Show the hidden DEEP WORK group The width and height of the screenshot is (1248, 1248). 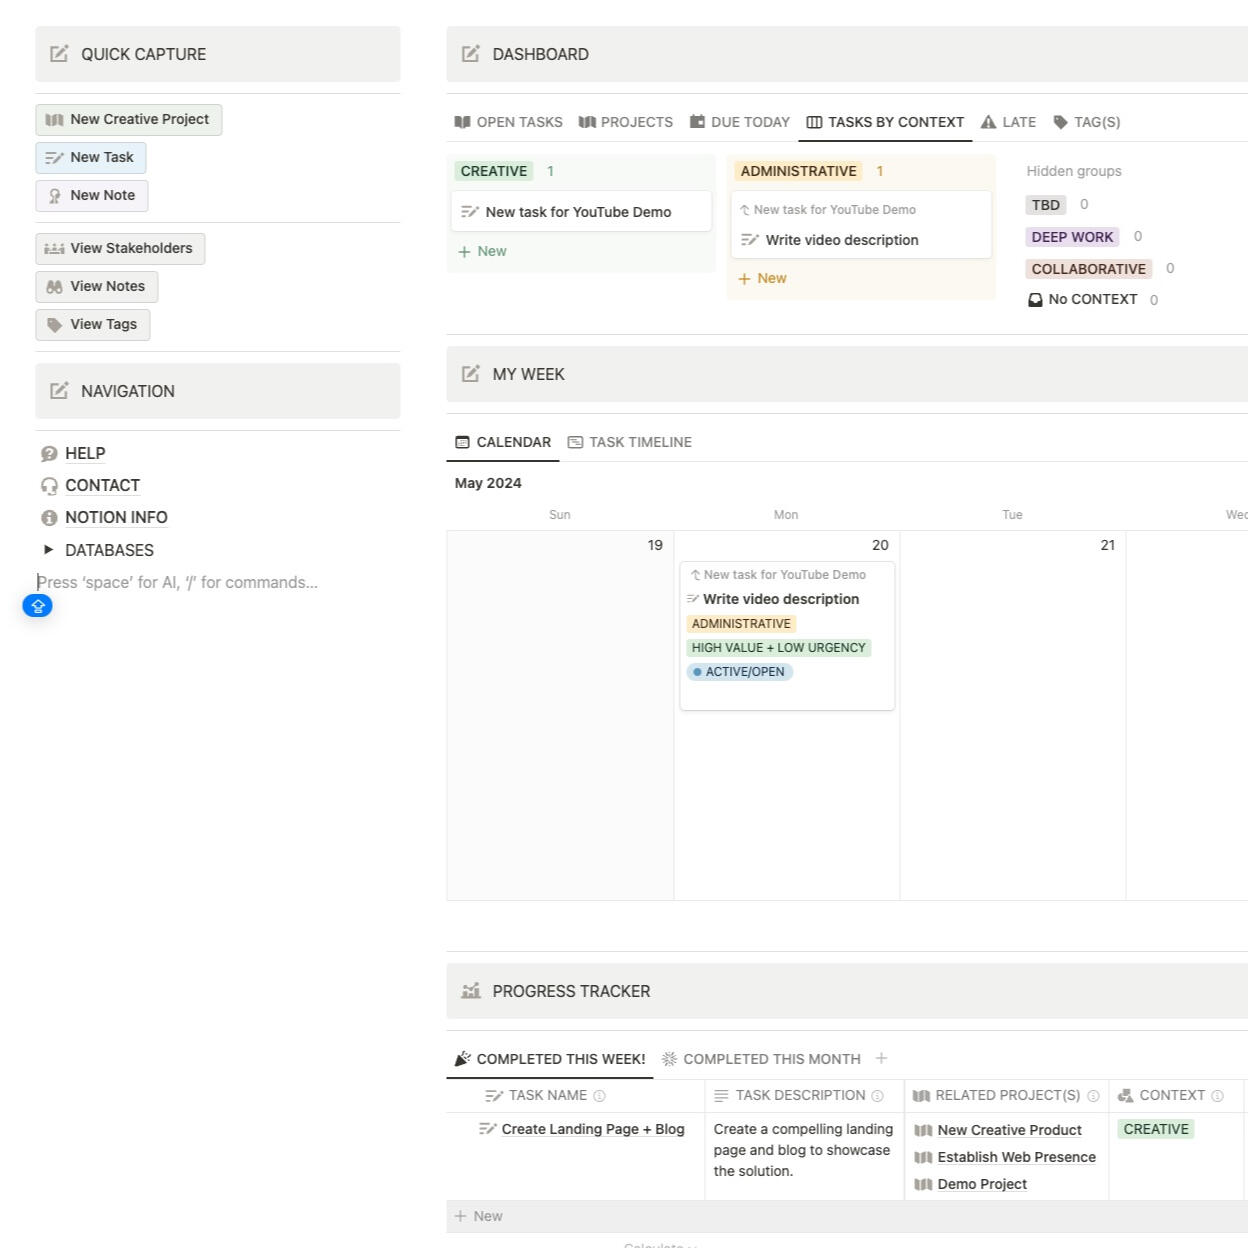(1072, 236)
